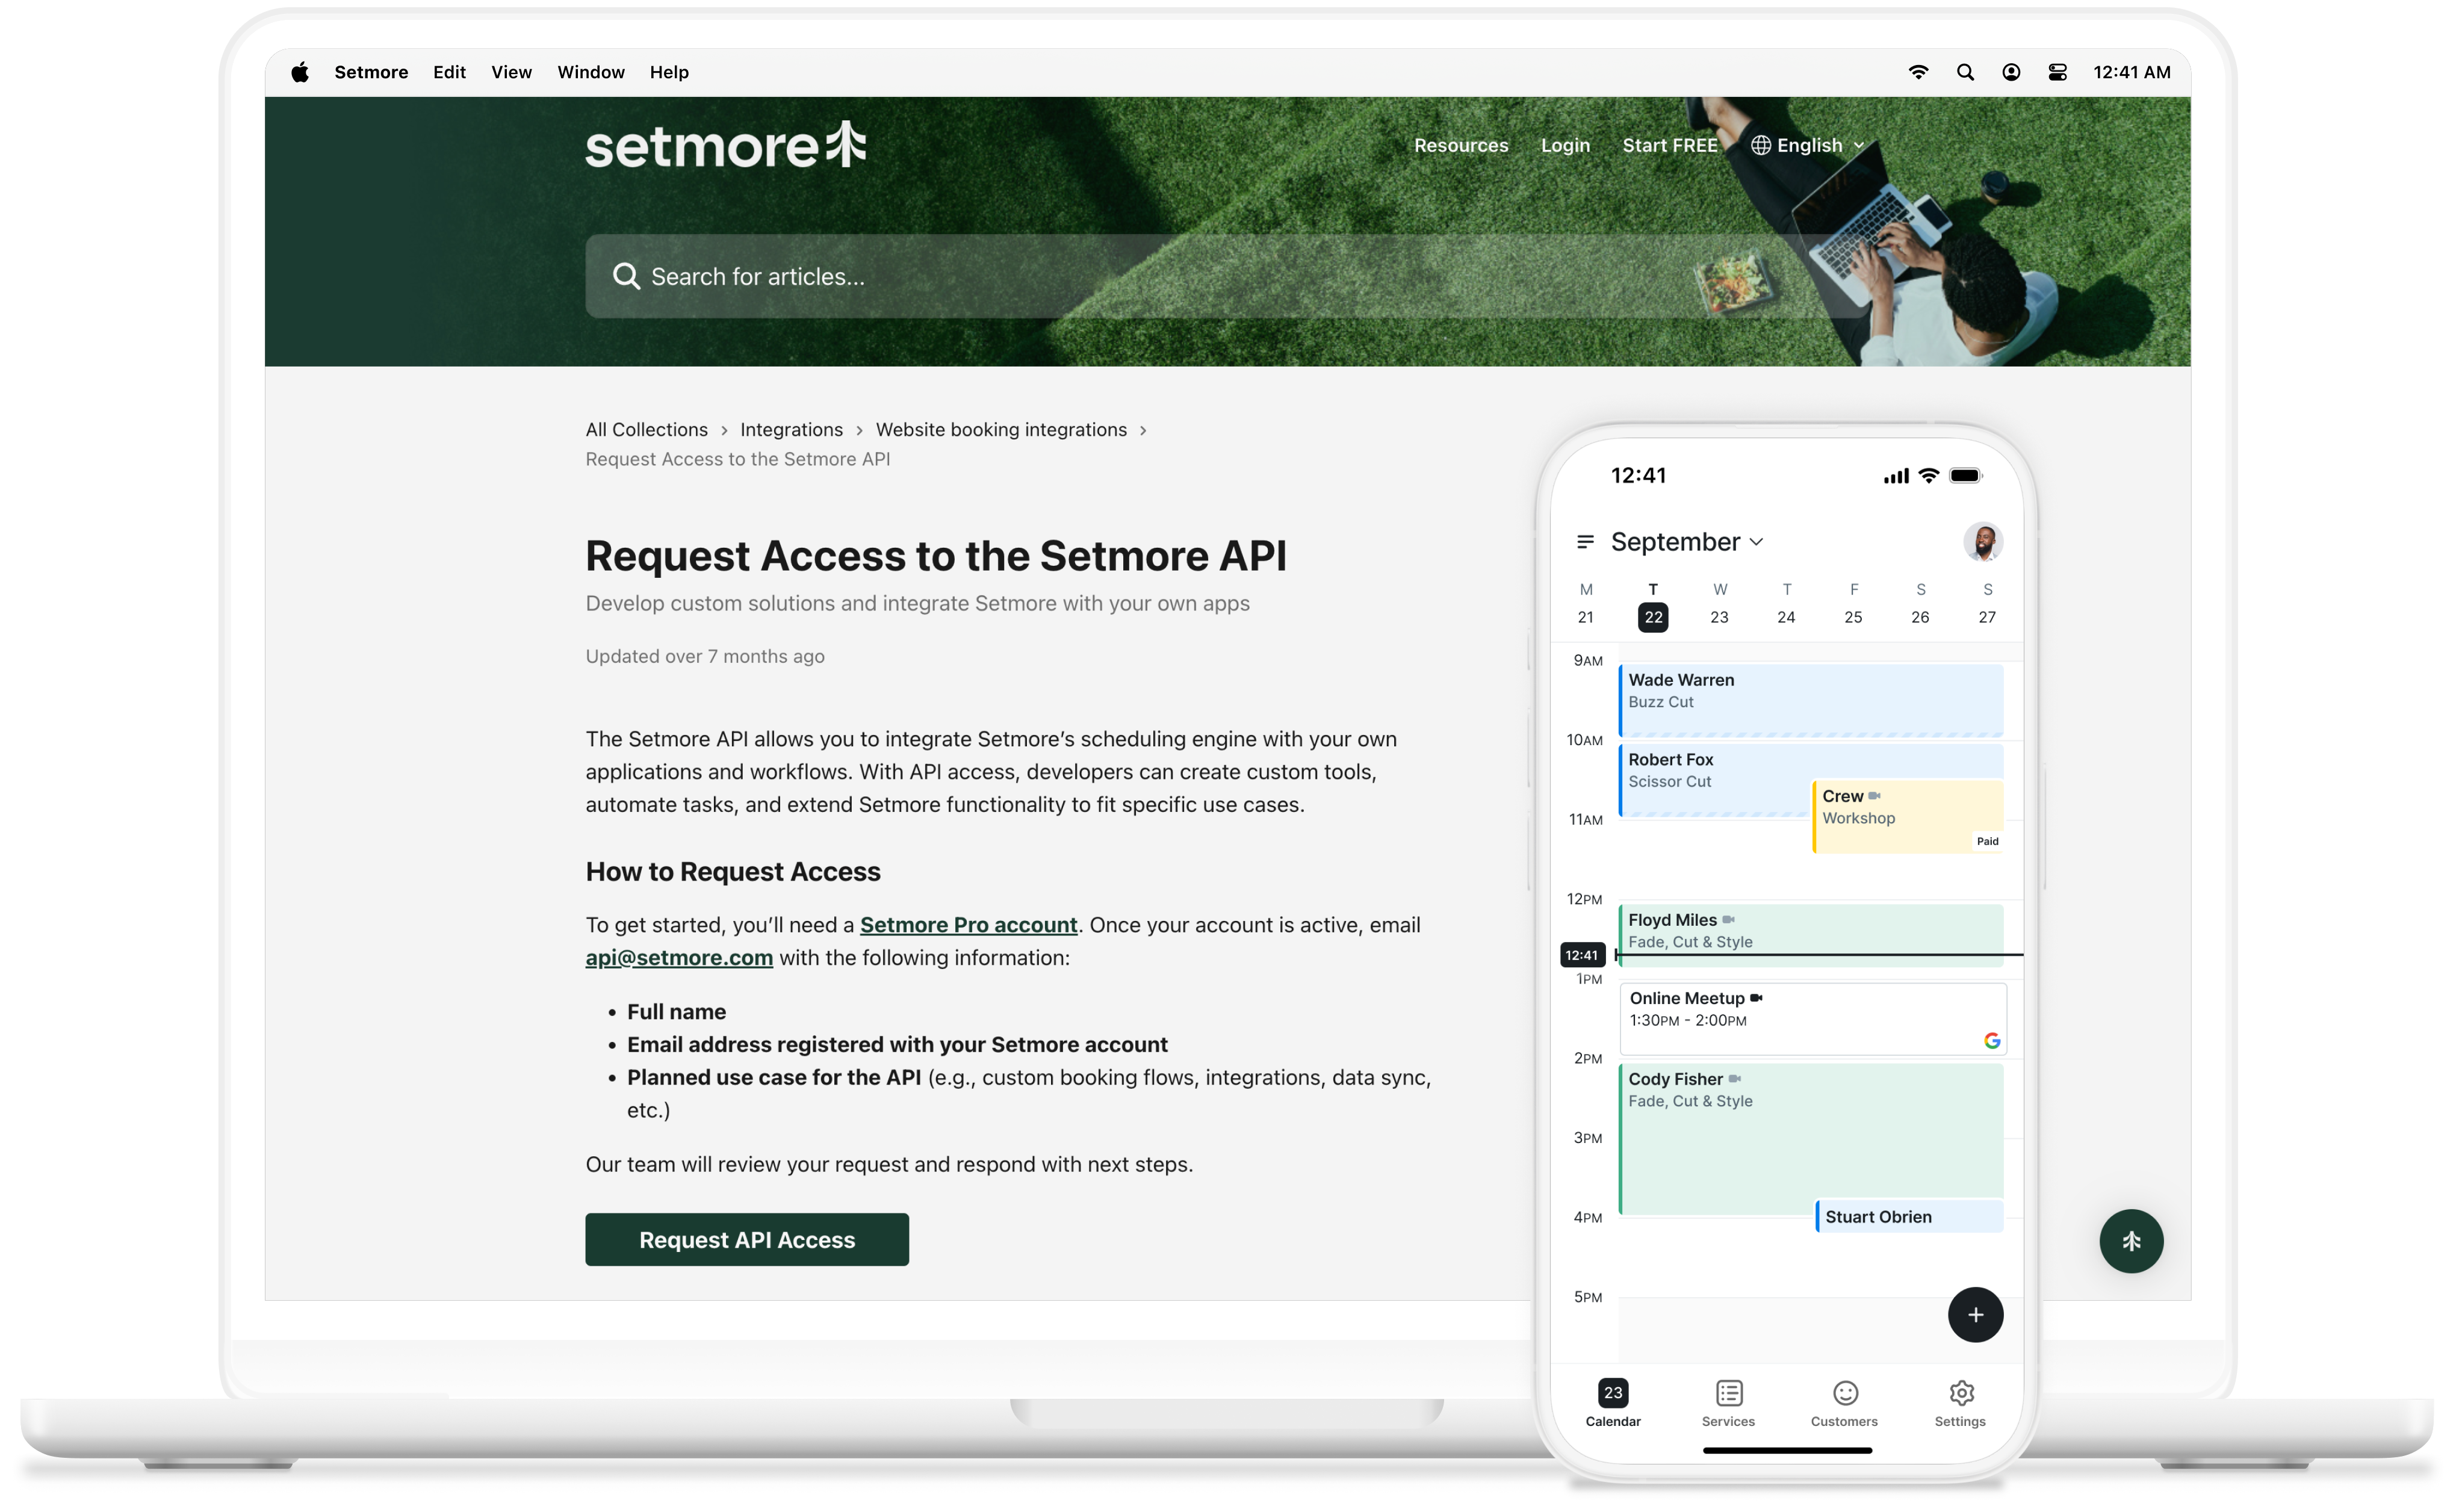
Task: Select Sunday 27 in week strip
Action: (x=1988, y=604)
